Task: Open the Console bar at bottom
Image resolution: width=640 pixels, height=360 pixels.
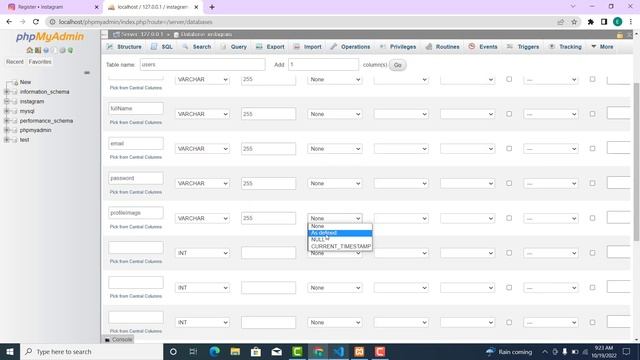Action: 119,340
